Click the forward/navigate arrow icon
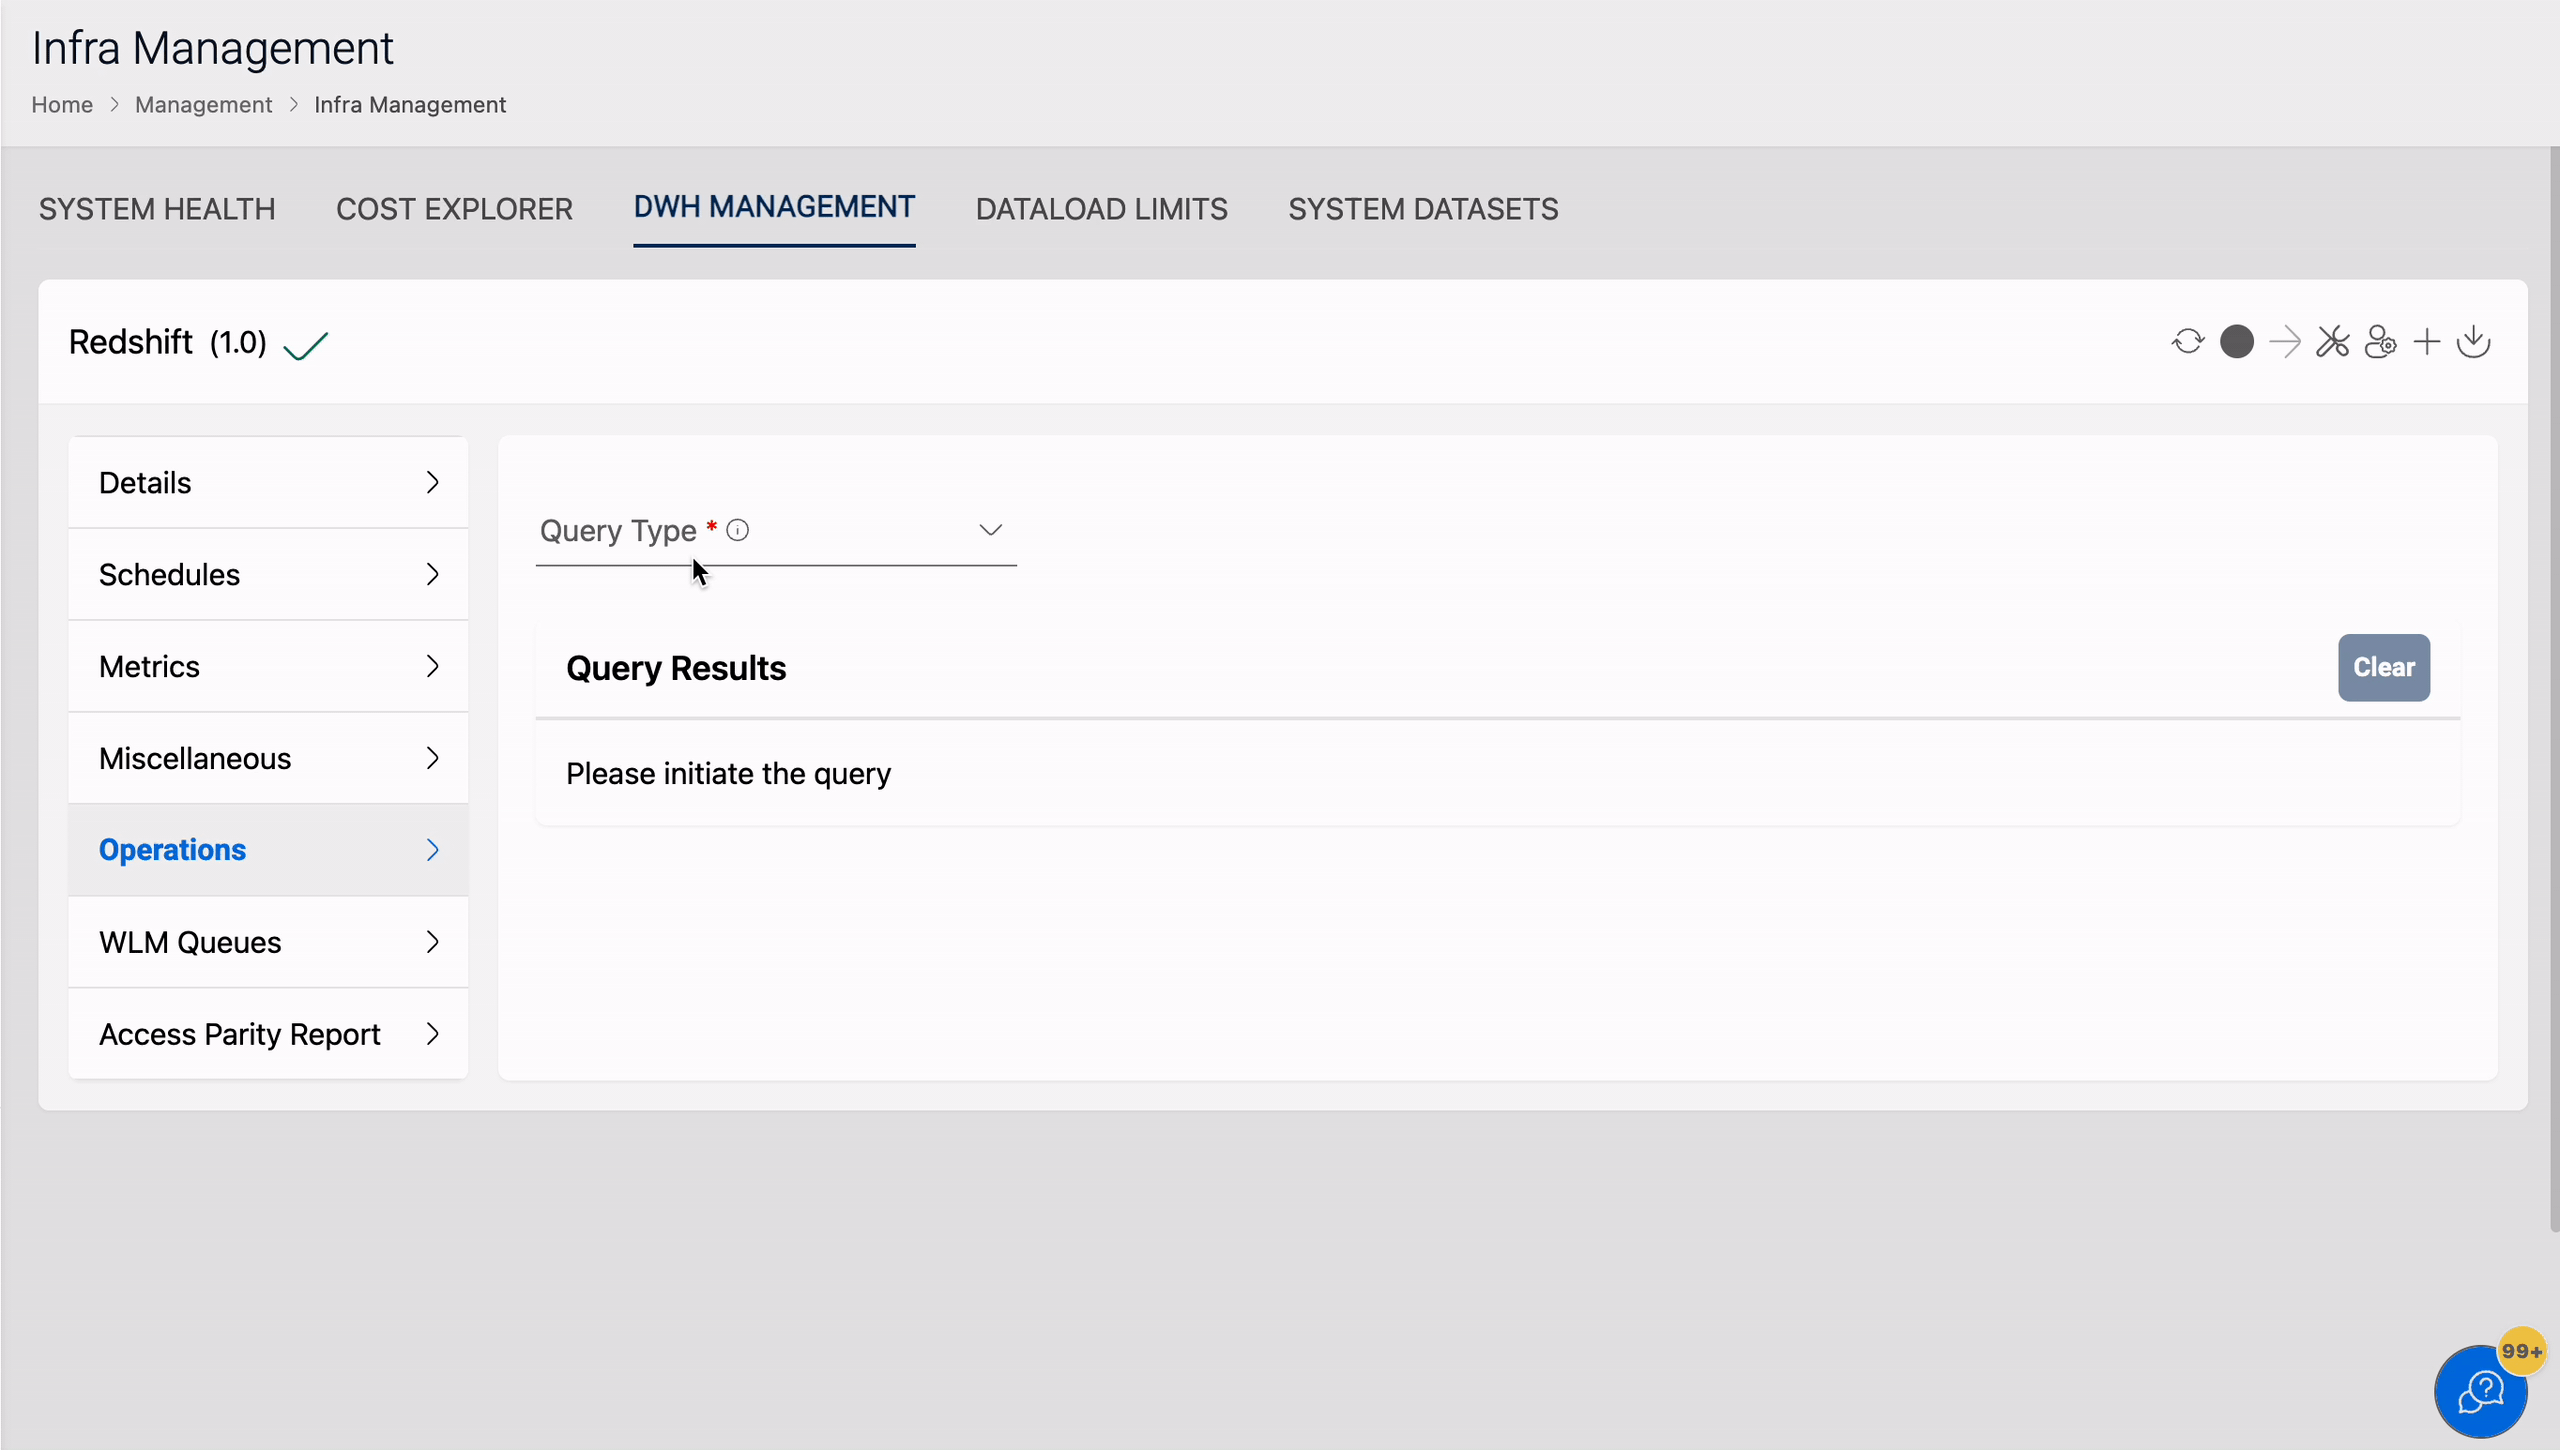The height and width of the screenshot is (1450, 2560). click(x=2286, y=341)
